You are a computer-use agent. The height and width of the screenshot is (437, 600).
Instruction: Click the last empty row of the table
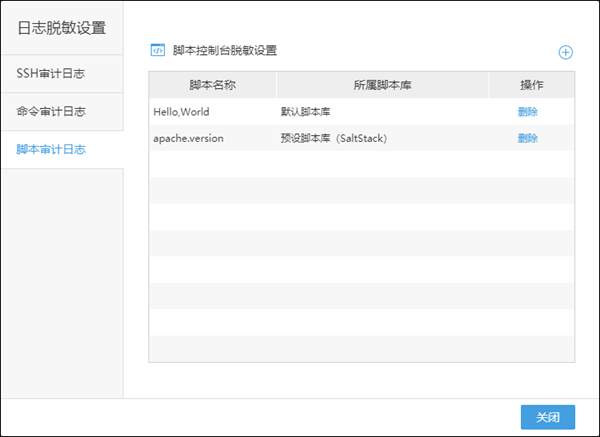(361, 348)
